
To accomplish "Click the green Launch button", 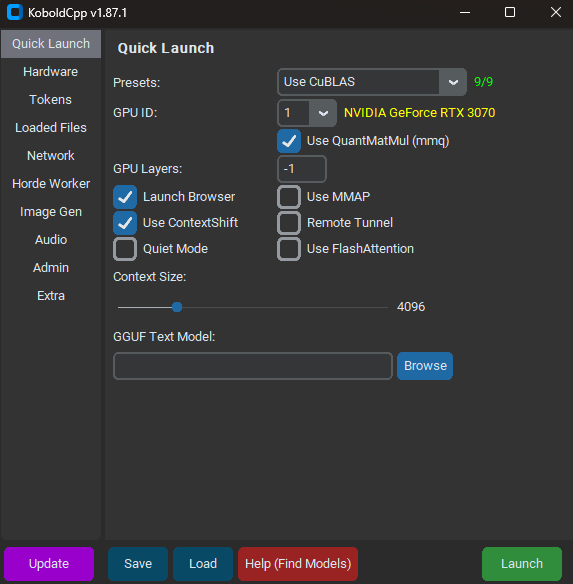I will [522, 564].
